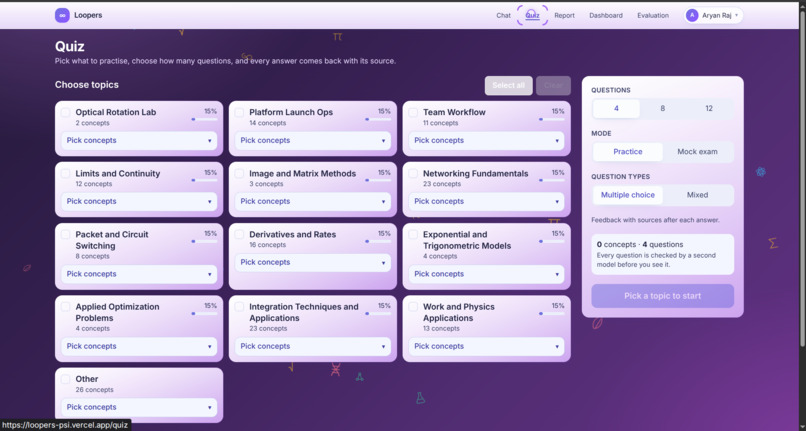This screenshot has width=806, height=431.
Task: Click the Aryan Raj avatar icon
Action: pos(692,15)
